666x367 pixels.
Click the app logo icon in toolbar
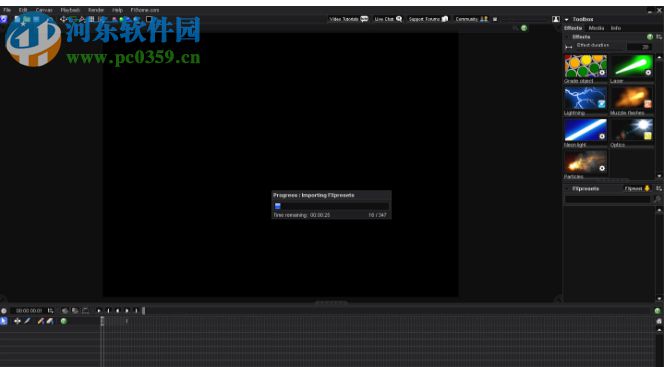click(3, 19)
